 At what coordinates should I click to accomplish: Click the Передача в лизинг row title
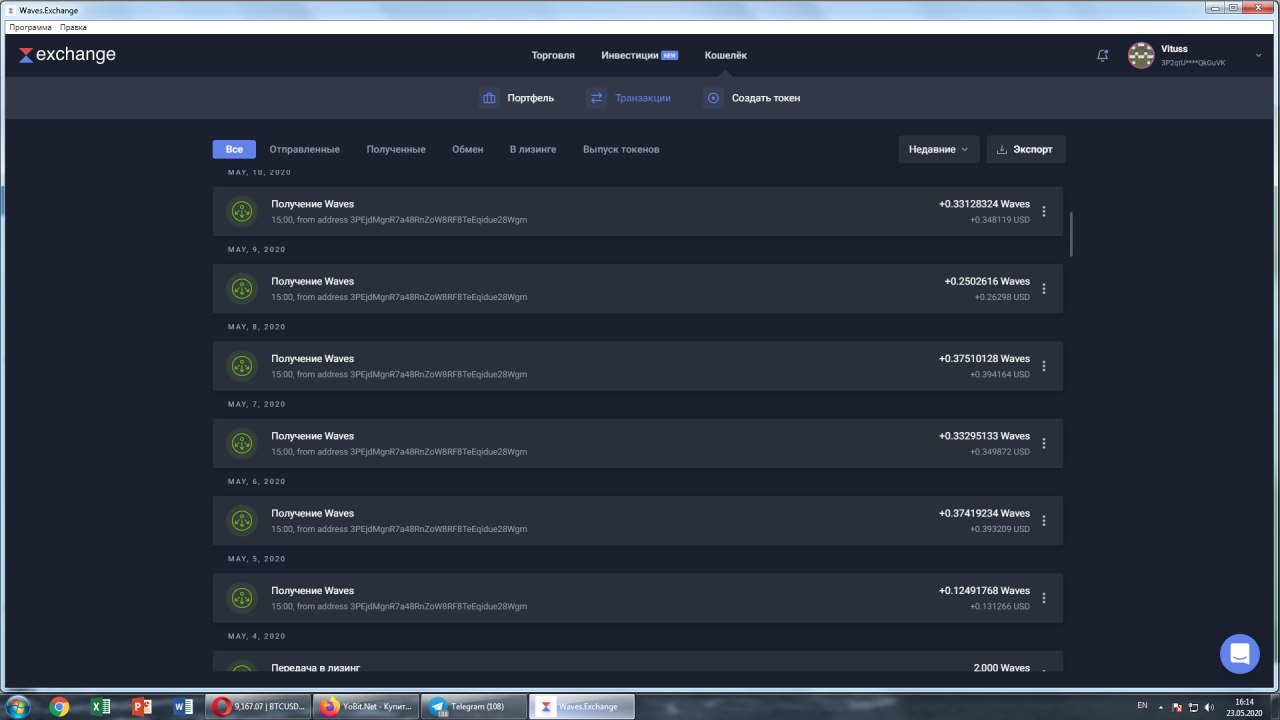click(x=315, y=667)
